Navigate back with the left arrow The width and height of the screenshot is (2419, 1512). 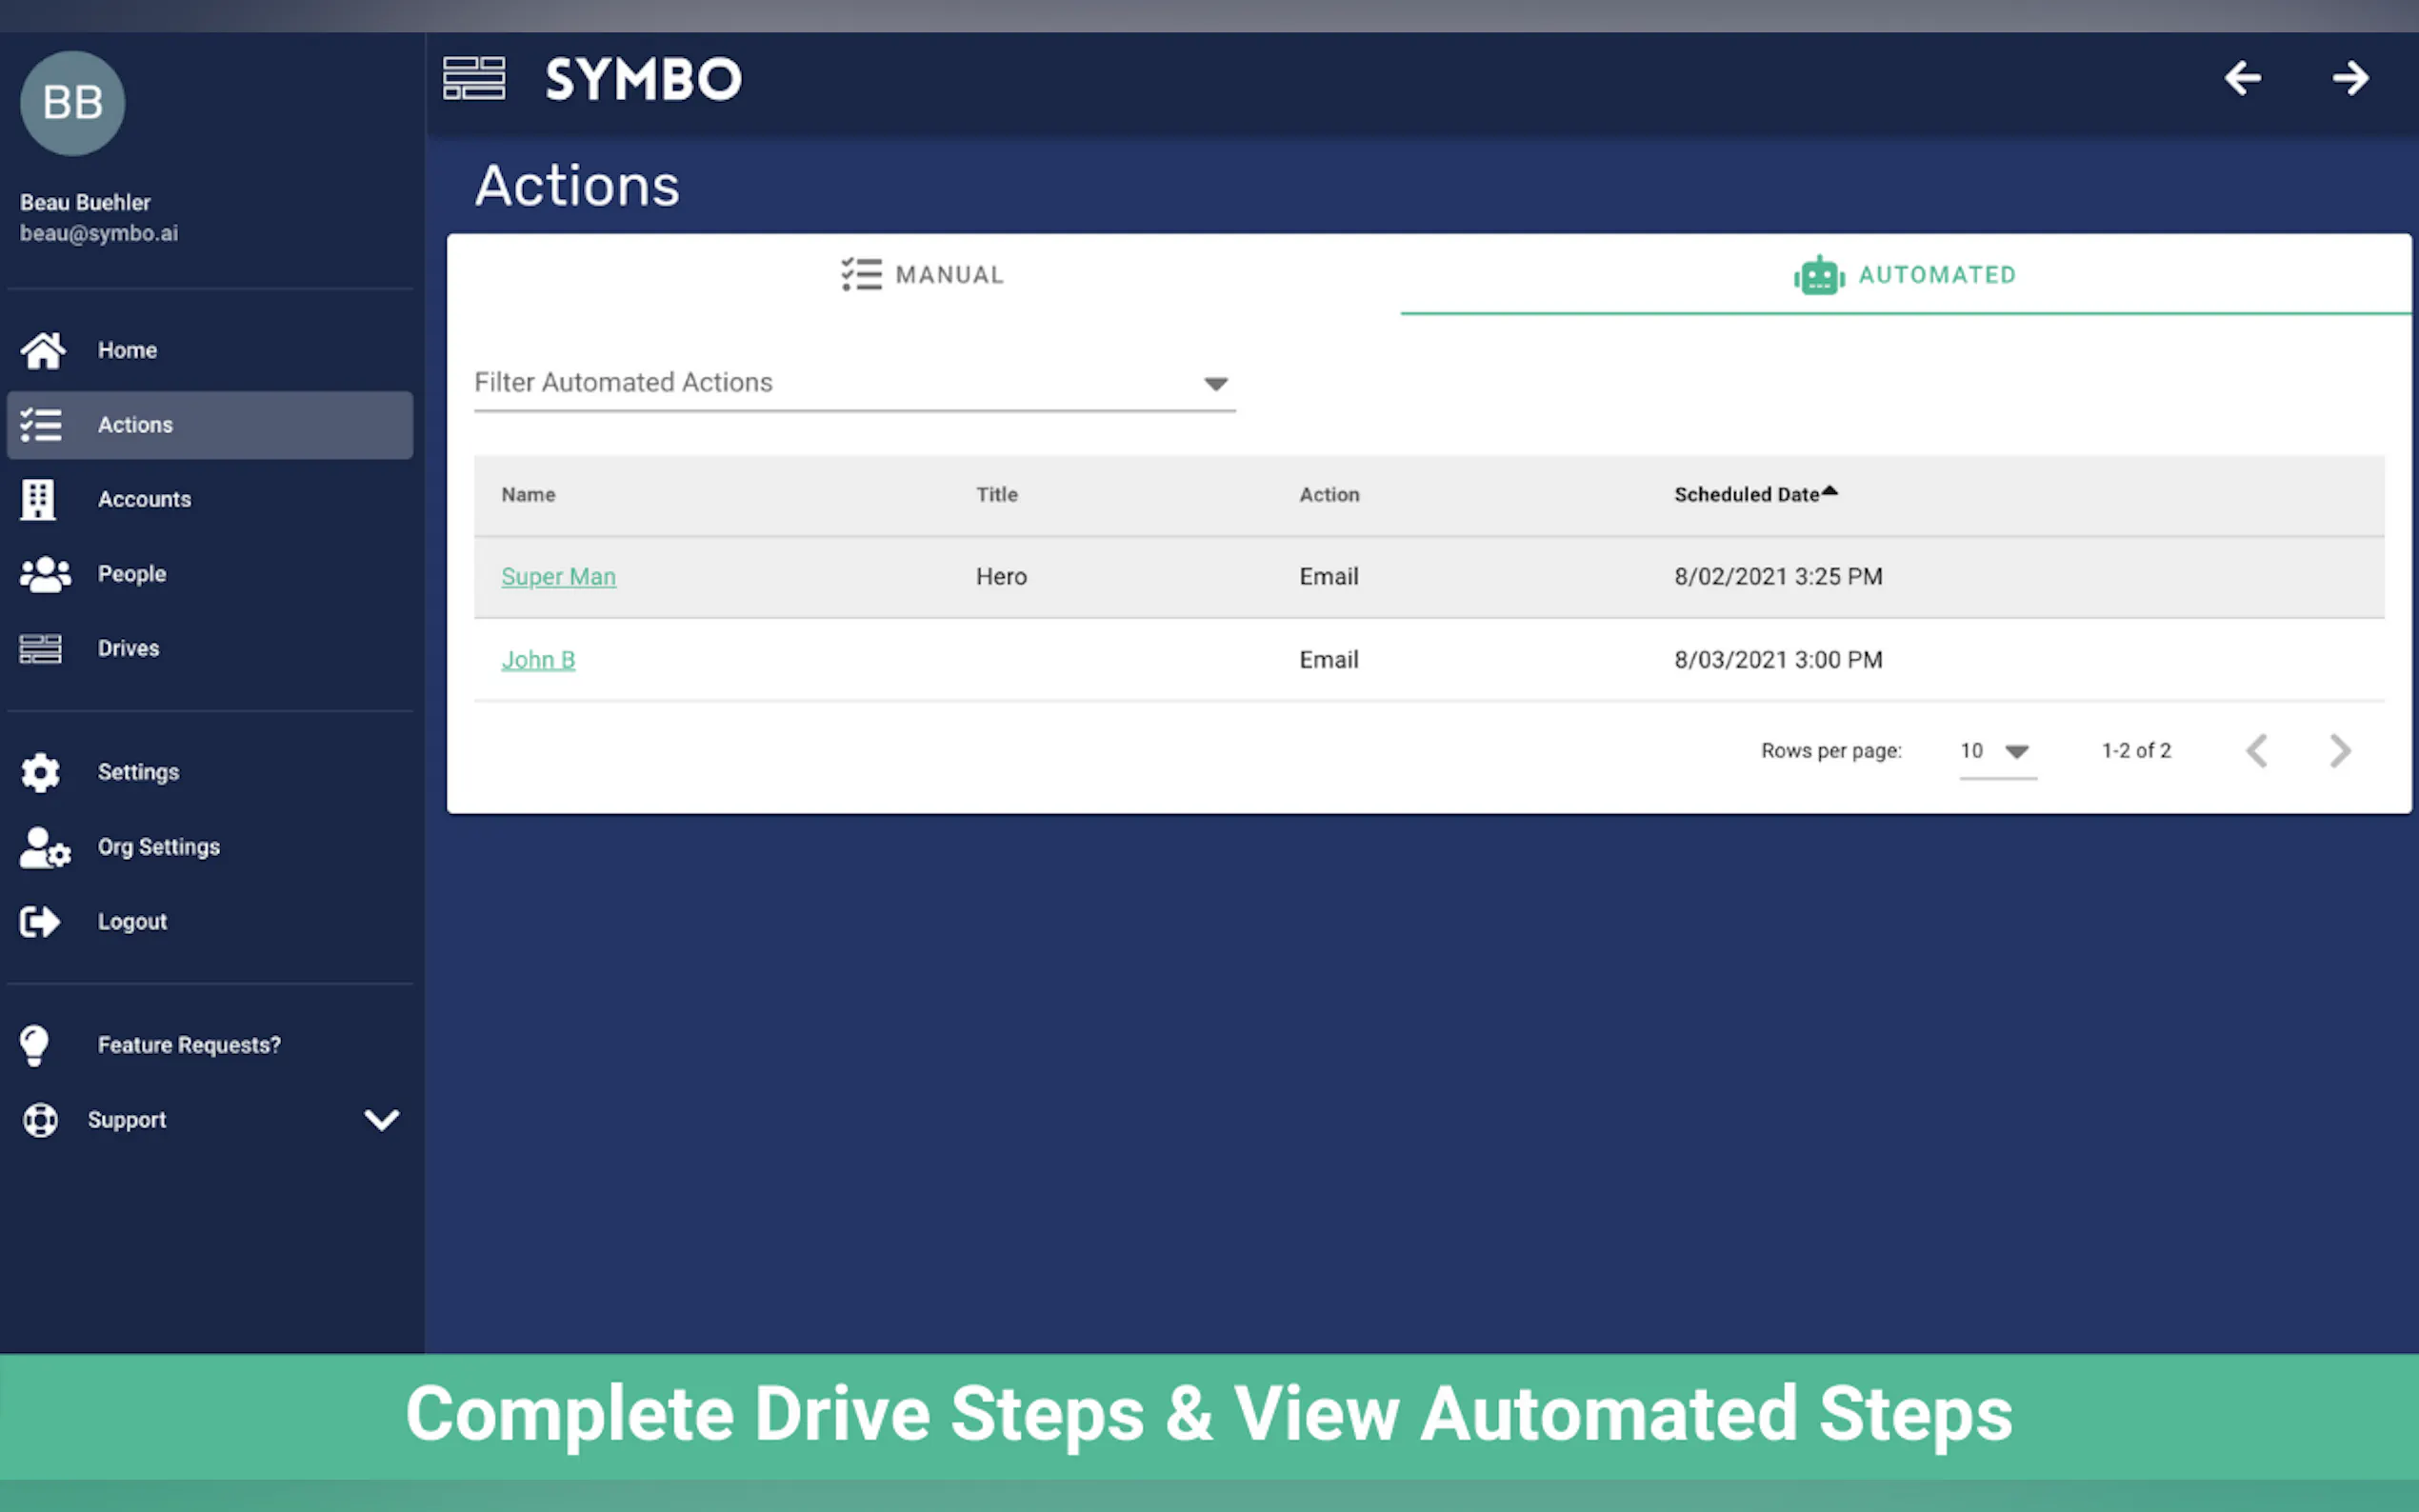[x=2242, y=78]
